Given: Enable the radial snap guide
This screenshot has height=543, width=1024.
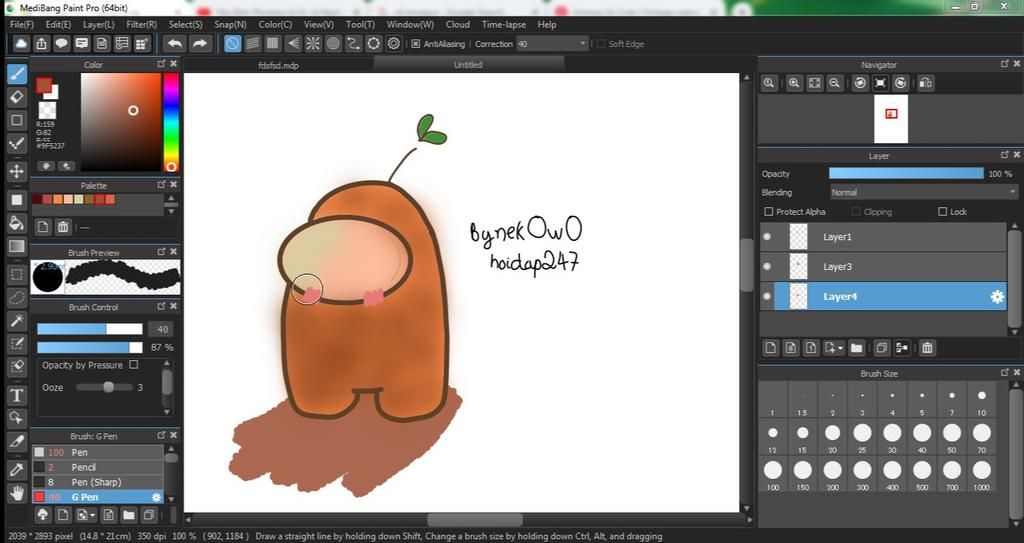Looking at the screenshot, I should point(313,44).
